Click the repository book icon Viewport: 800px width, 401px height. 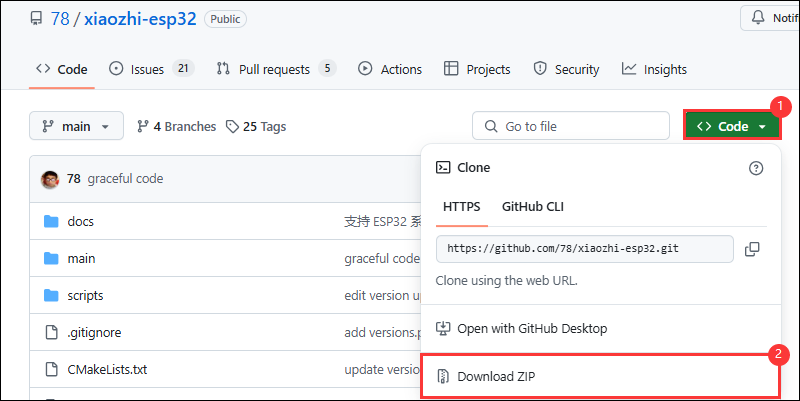click(x=36, y=18)
